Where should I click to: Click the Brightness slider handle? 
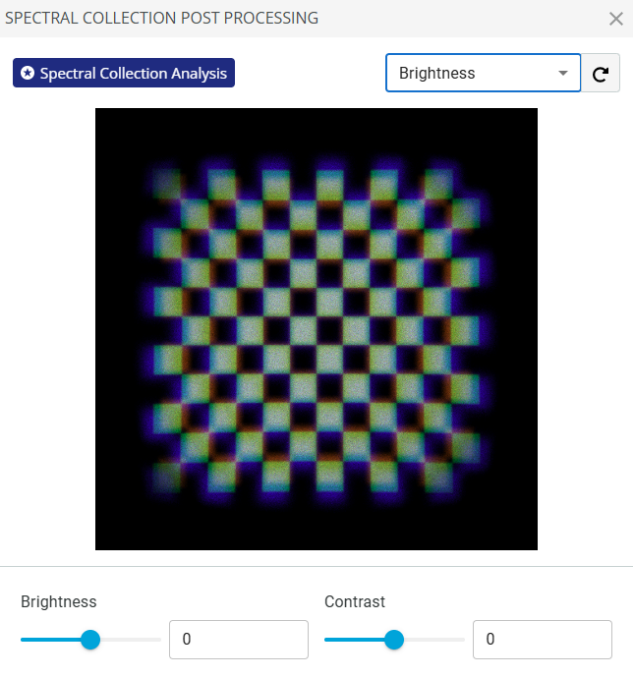pyautogui.click(x=91, y=639)
